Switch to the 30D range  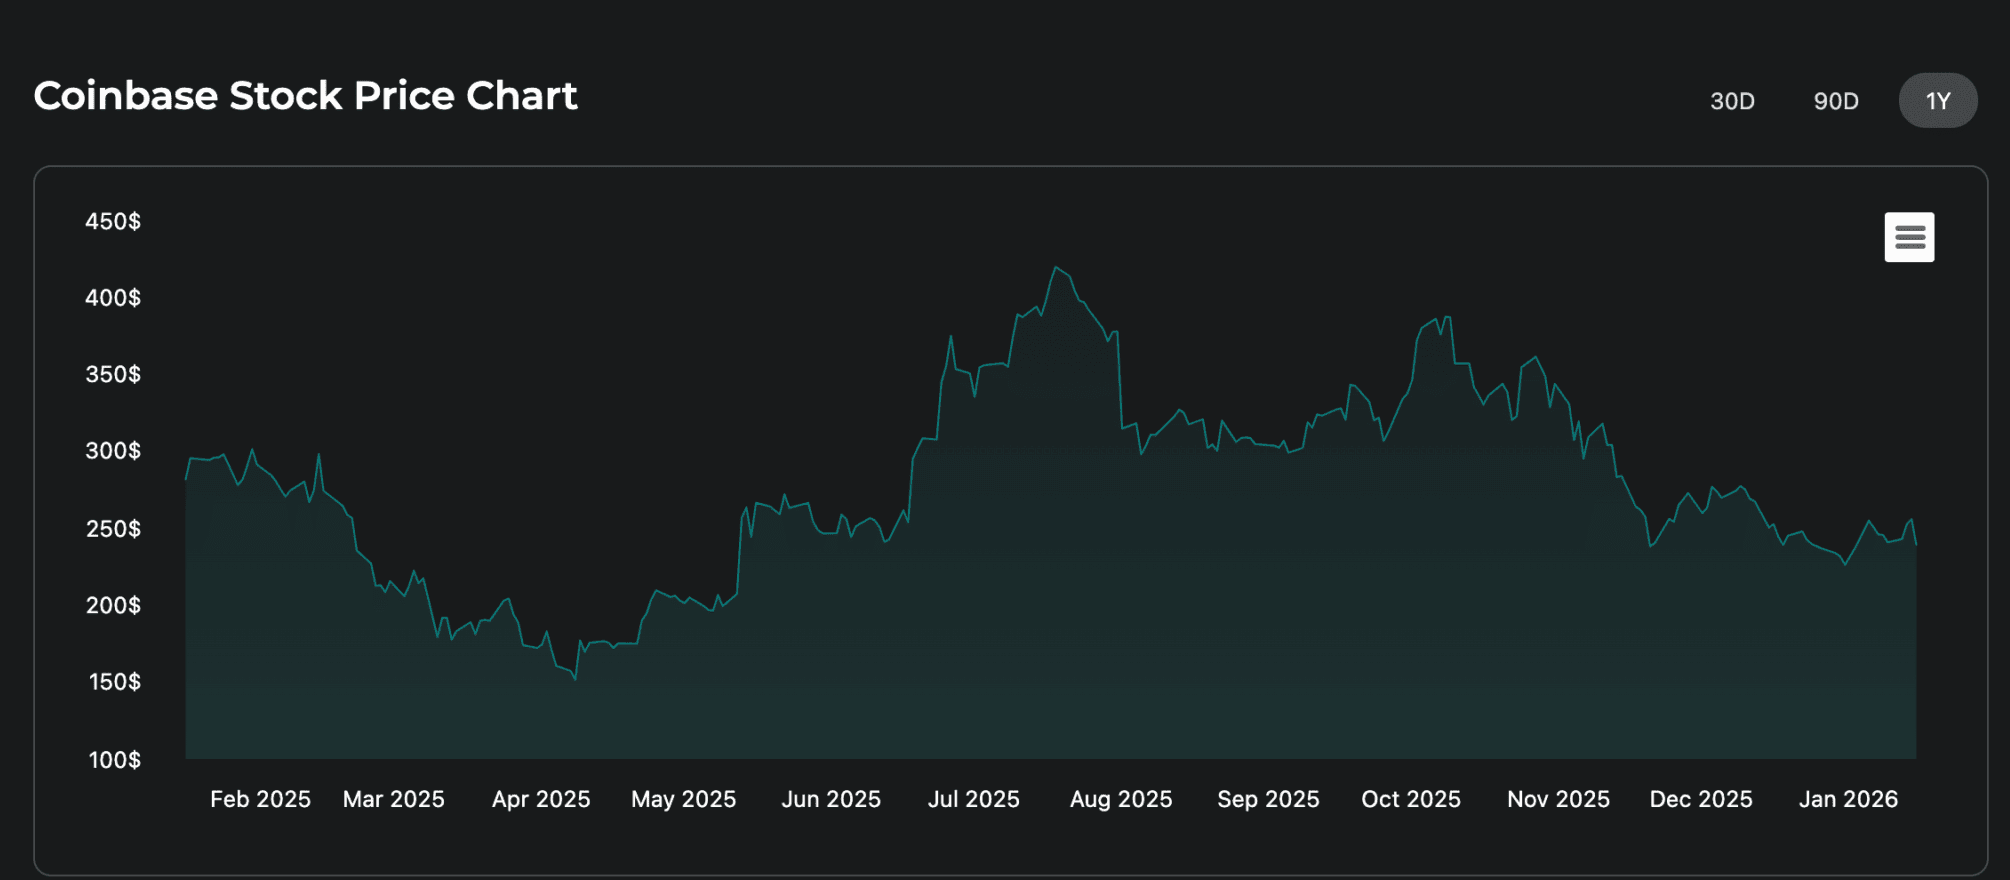1732,101
